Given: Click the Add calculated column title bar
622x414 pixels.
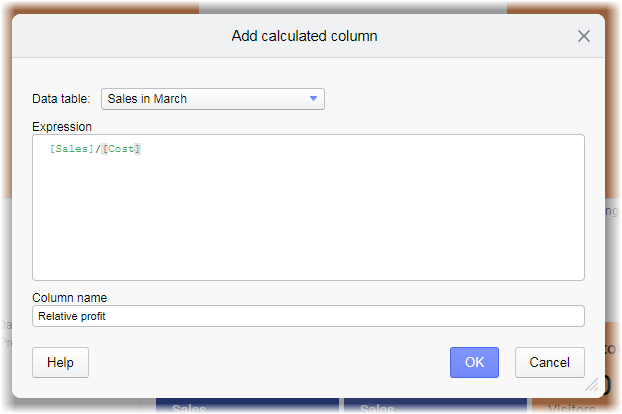Looking at the screenshot, I should point(304,36).
